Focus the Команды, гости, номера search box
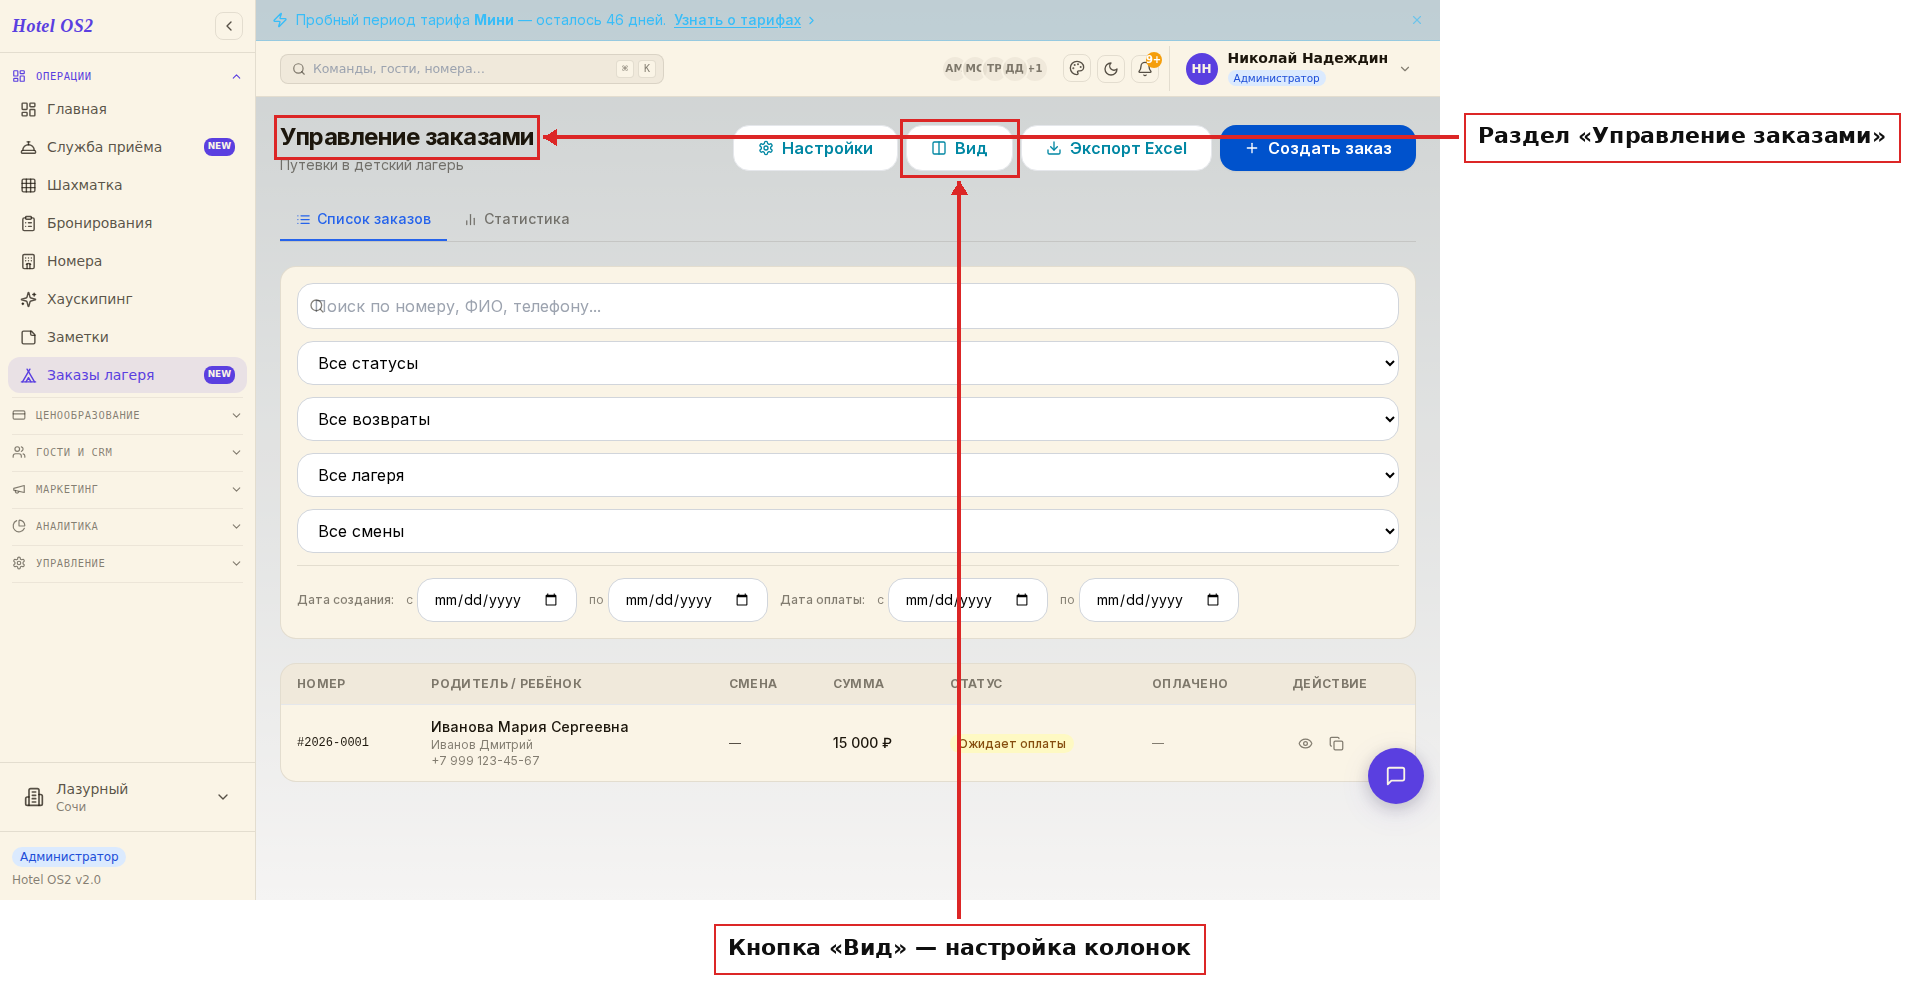1924x998 pixels. (x=472, y=69)
